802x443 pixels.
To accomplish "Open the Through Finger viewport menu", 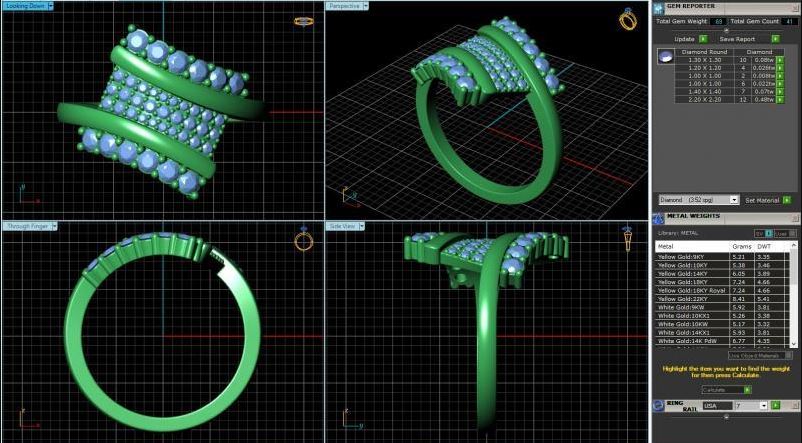I will [54, 226].
